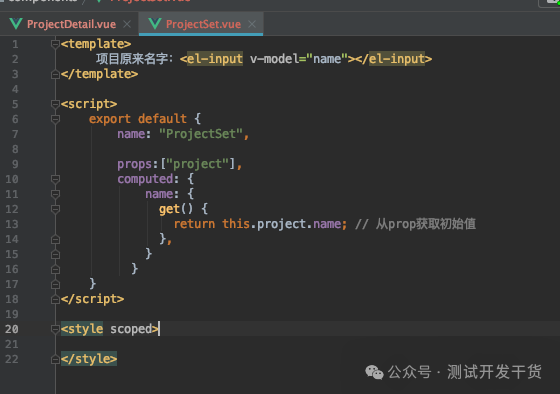This screenshot has width=560, height=394.
Task: Click the closing script tag fold marker
Action: click(x=55, y=299)
